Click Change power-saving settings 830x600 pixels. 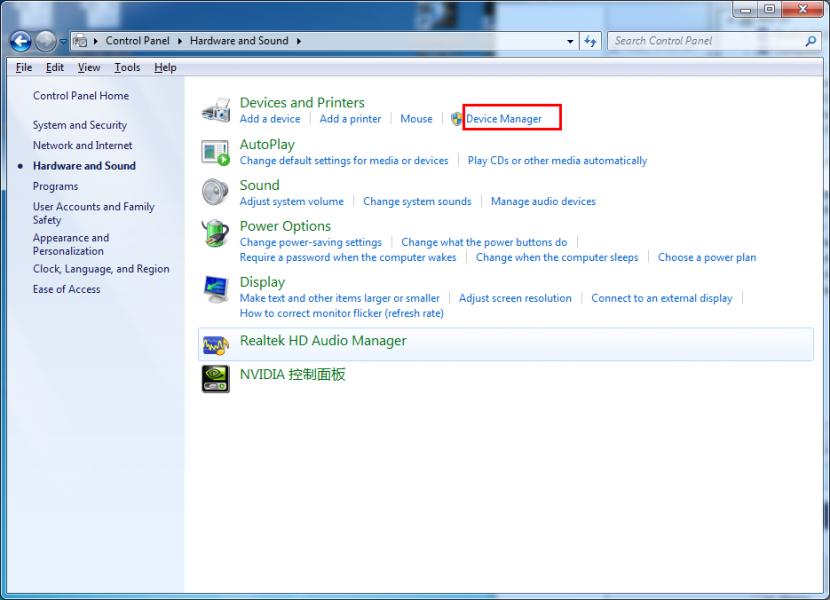(x=311, y=242)
